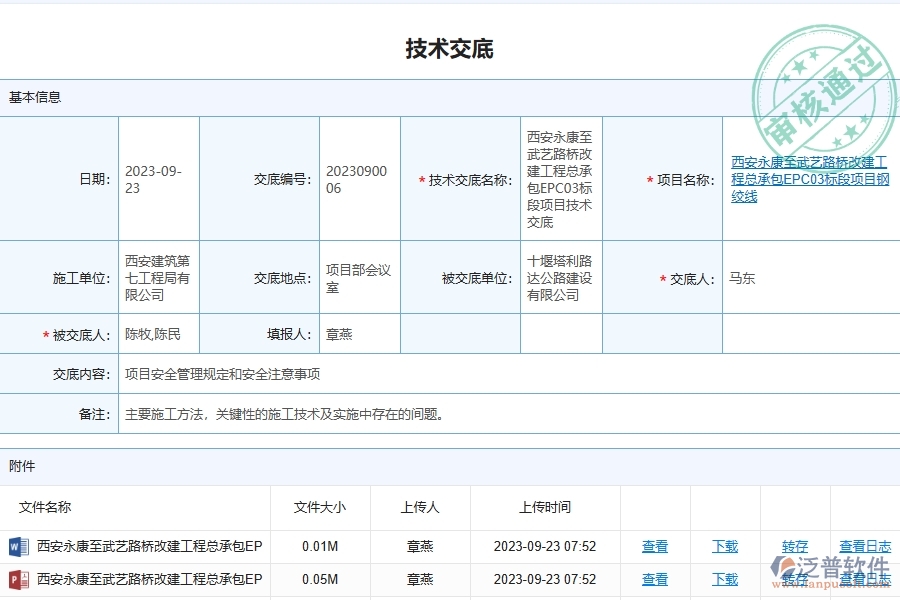This screenshot has height=600, width=900.
Task: Click 转存 on the first attachment row
Action: 795,546
